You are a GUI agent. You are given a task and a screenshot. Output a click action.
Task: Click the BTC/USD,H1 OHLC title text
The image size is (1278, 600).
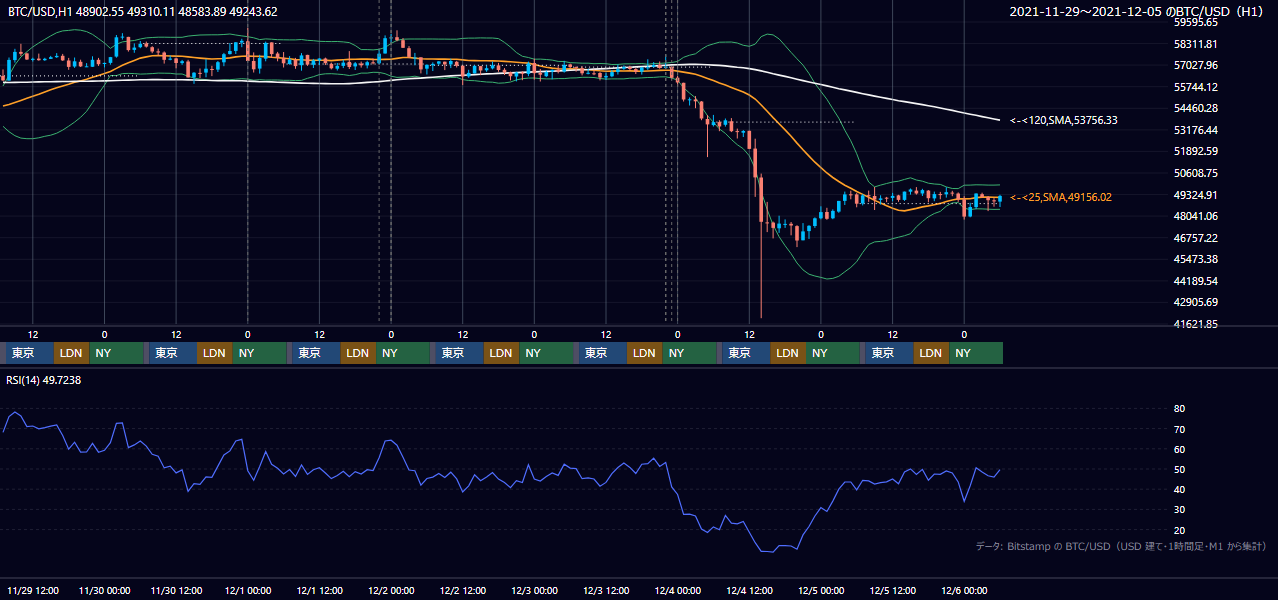(x=143, y=11)
